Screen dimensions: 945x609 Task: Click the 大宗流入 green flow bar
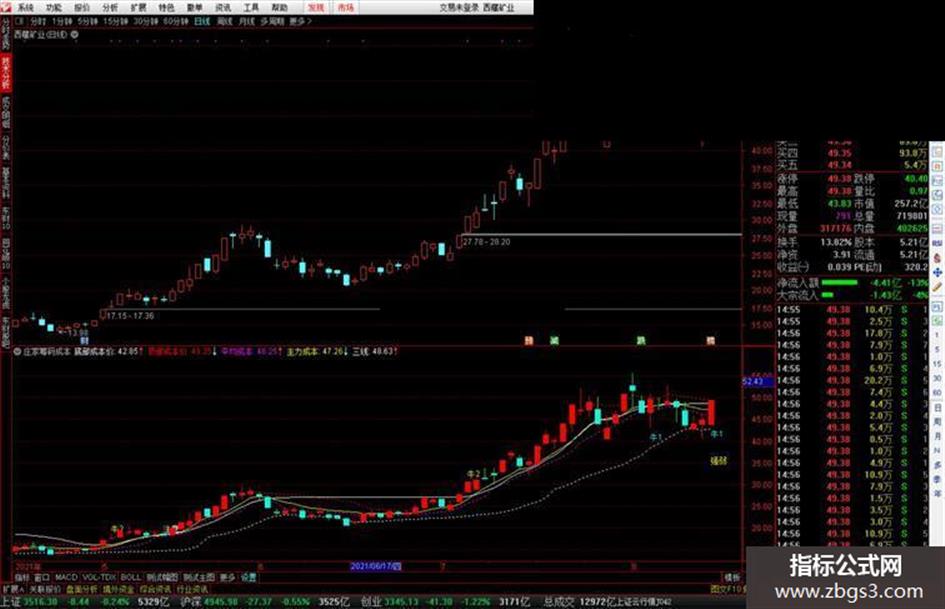pyautogui.click(x=827, y=295)
